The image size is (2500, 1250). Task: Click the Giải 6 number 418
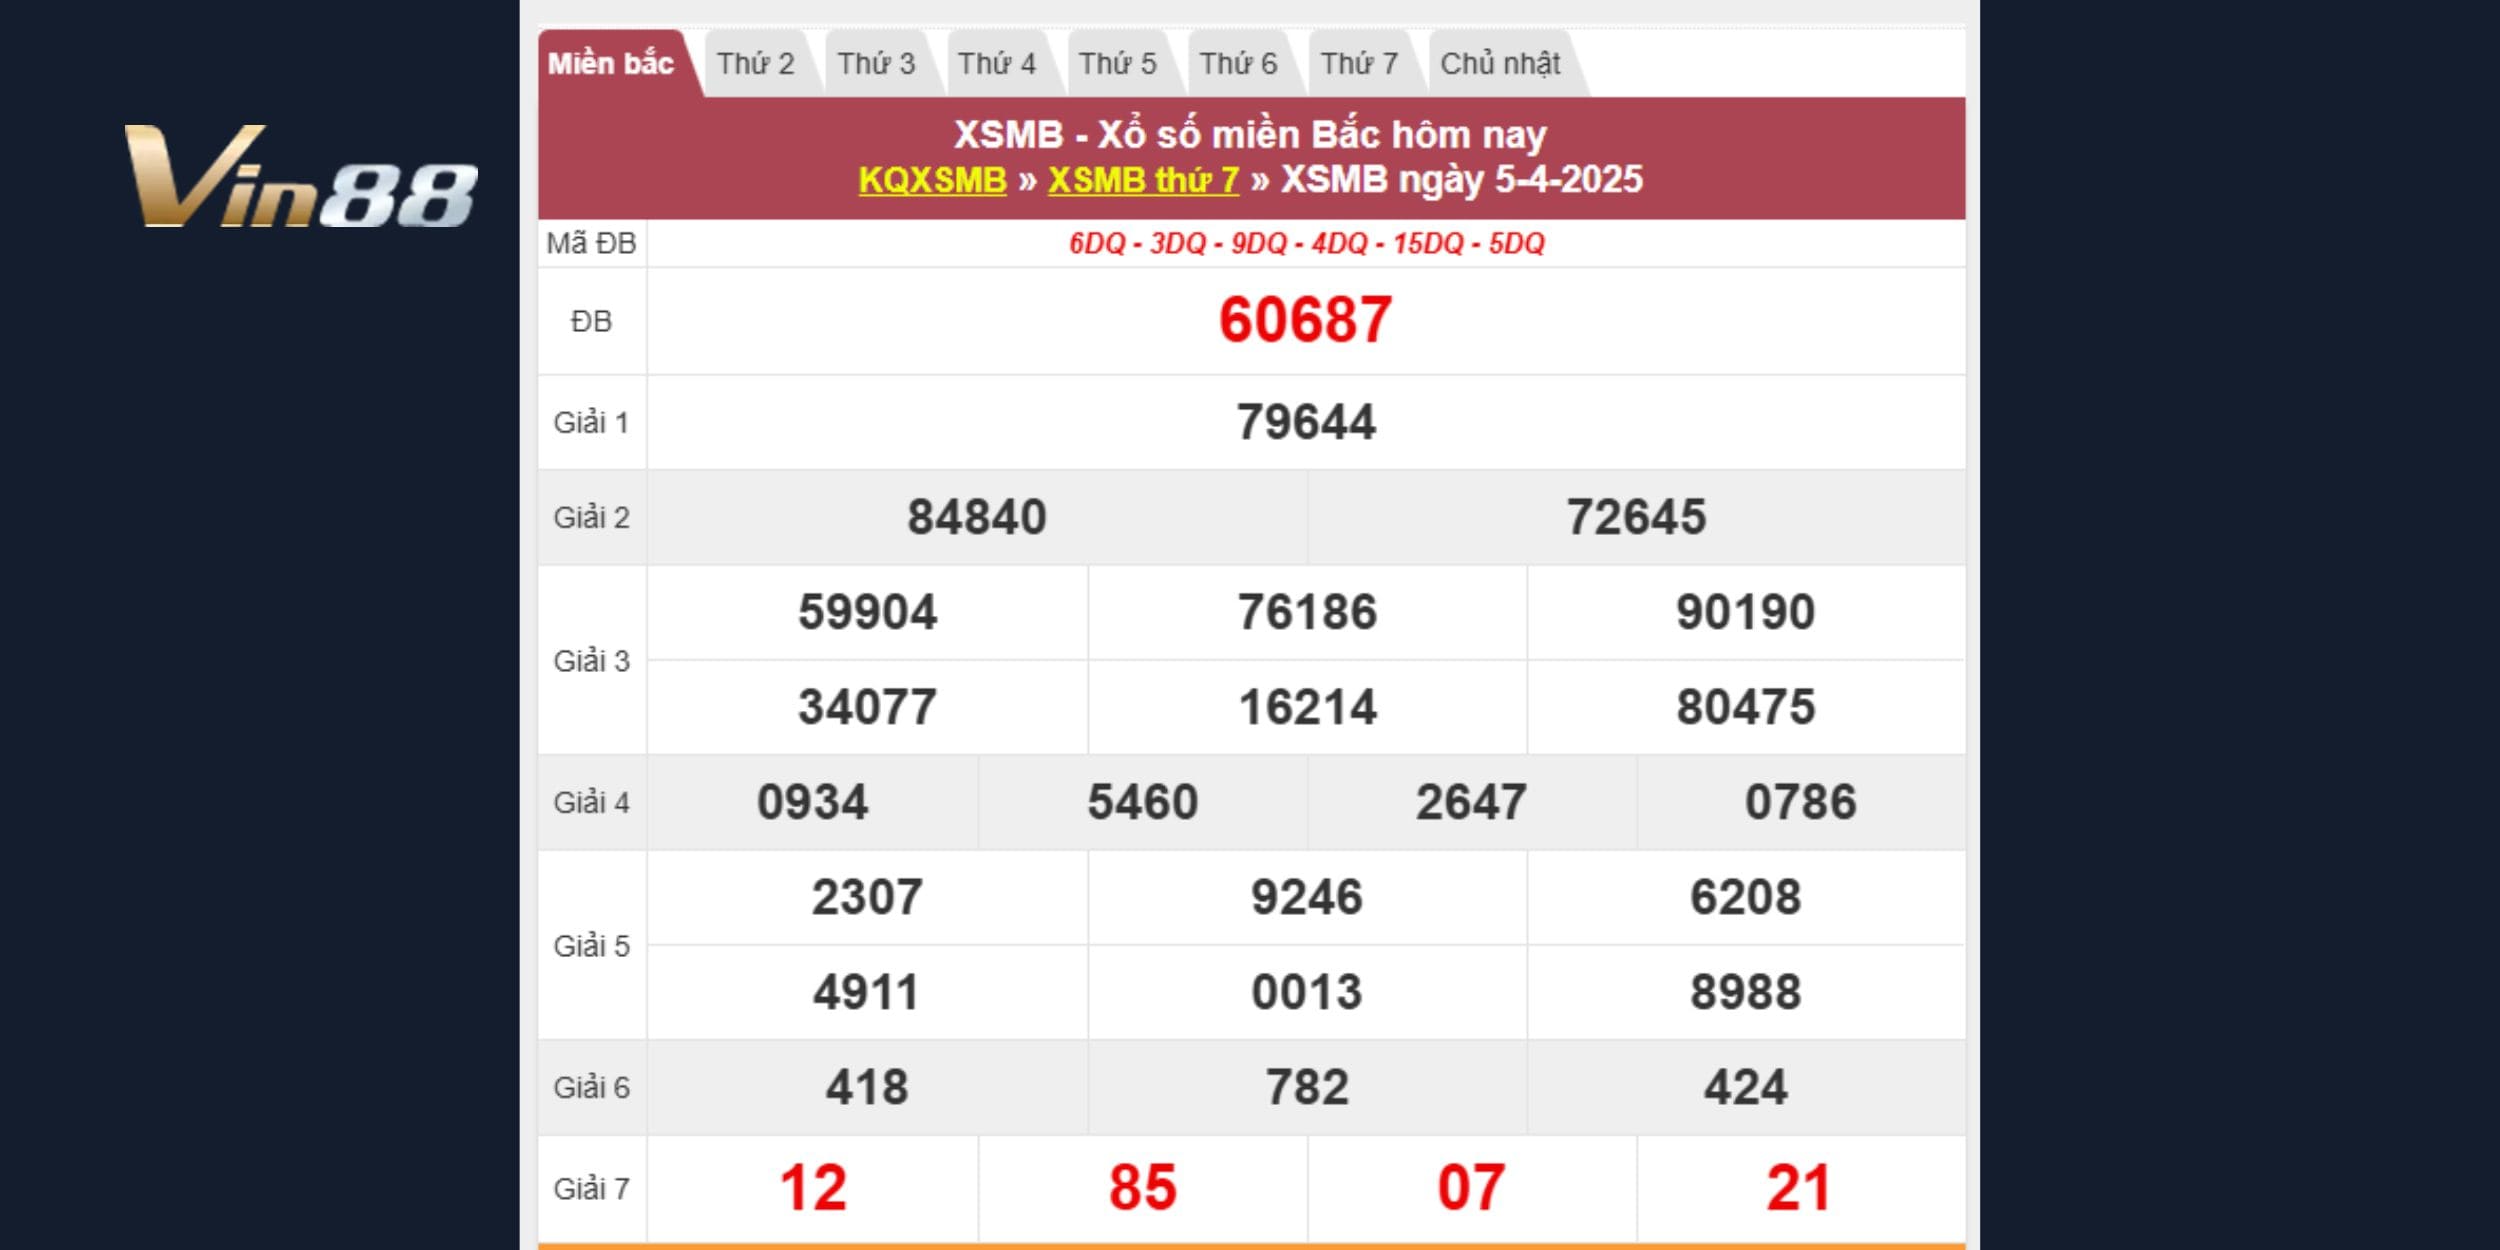pyautogui.click(x=867, y=1087)
